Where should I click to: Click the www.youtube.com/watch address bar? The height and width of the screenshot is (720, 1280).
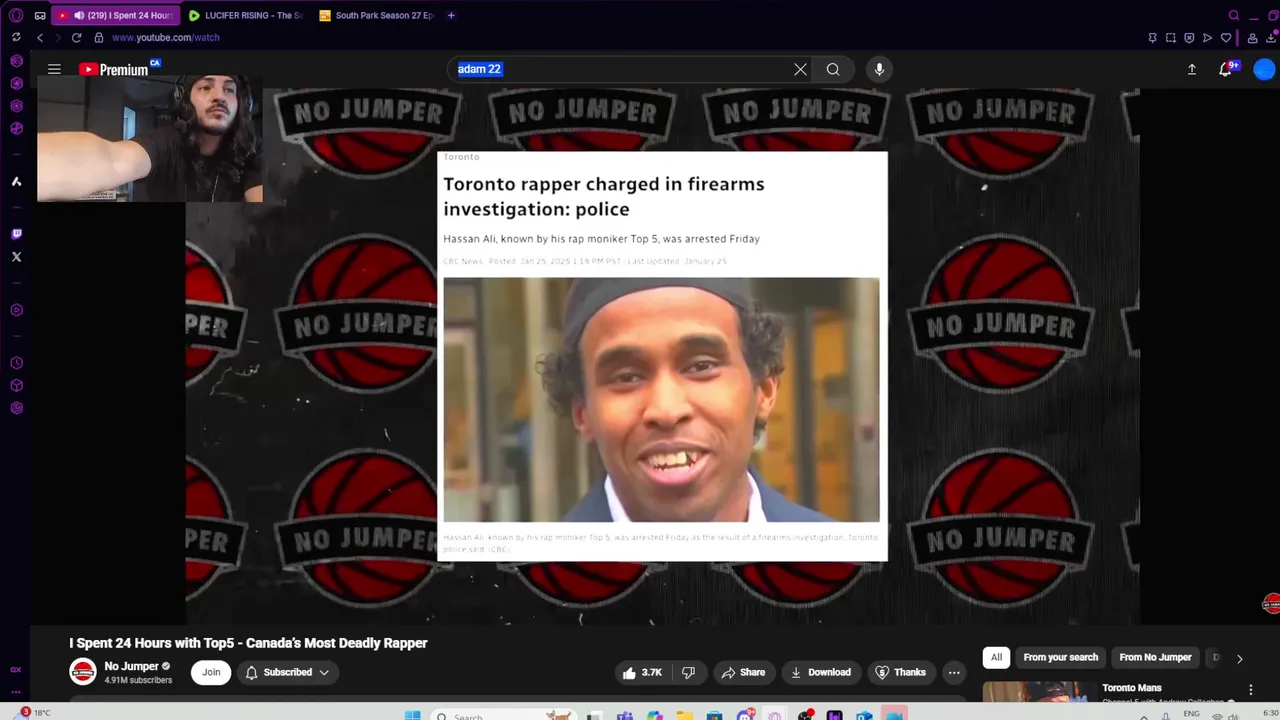pyautogui.click(x=166, y=37)
